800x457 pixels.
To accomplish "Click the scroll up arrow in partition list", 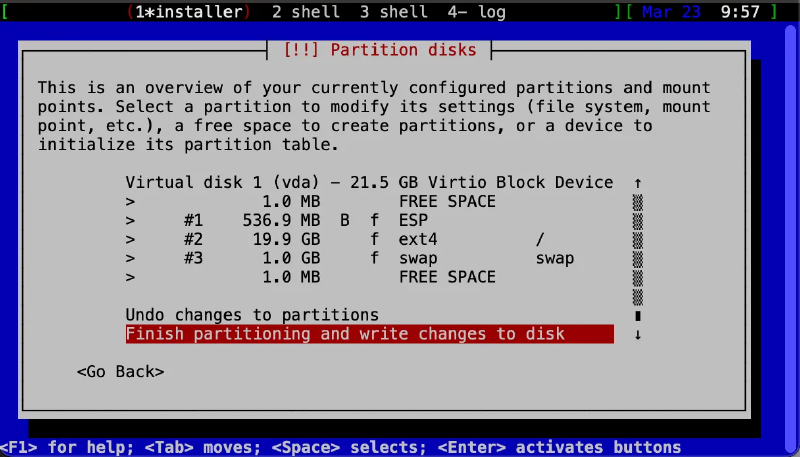I will pos(637,183).
